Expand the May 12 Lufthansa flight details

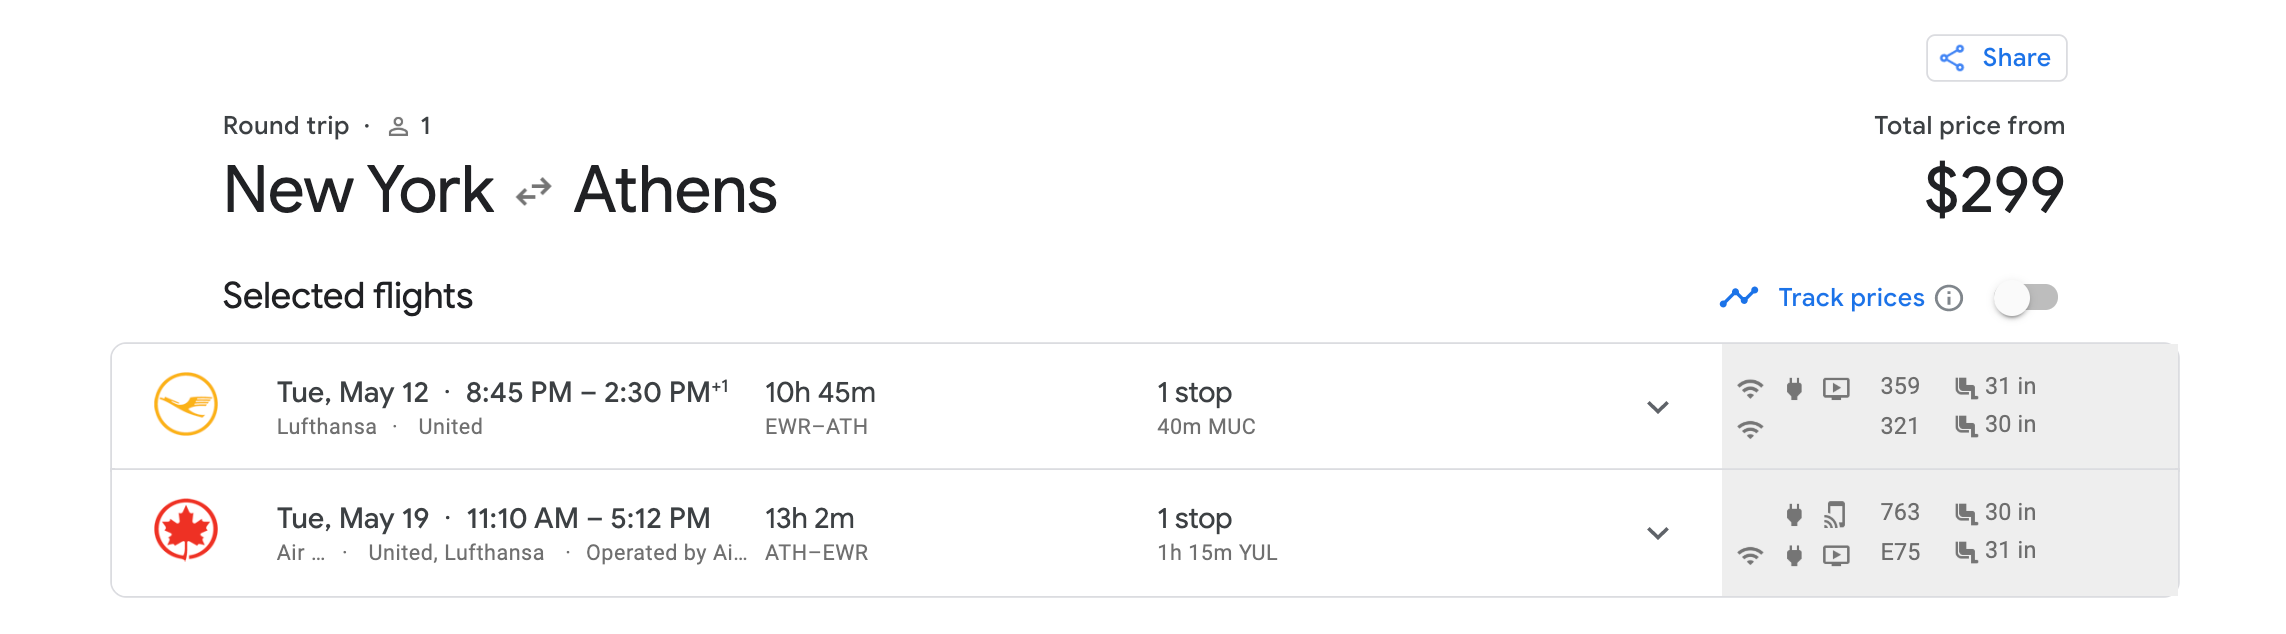click(x=1658, y=407)
